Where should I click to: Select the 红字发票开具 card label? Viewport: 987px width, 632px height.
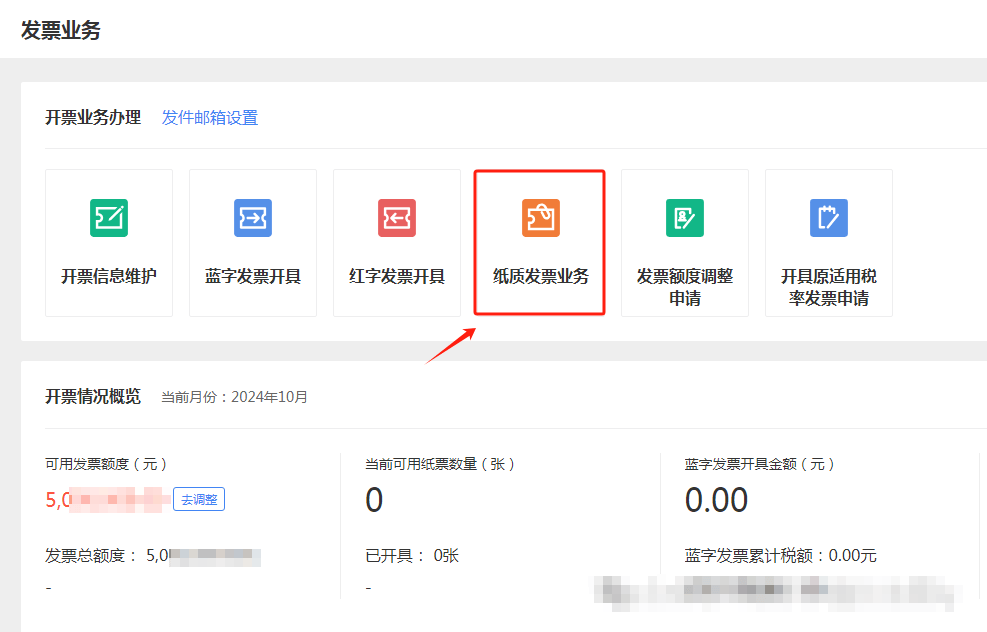tap(397, 276)
